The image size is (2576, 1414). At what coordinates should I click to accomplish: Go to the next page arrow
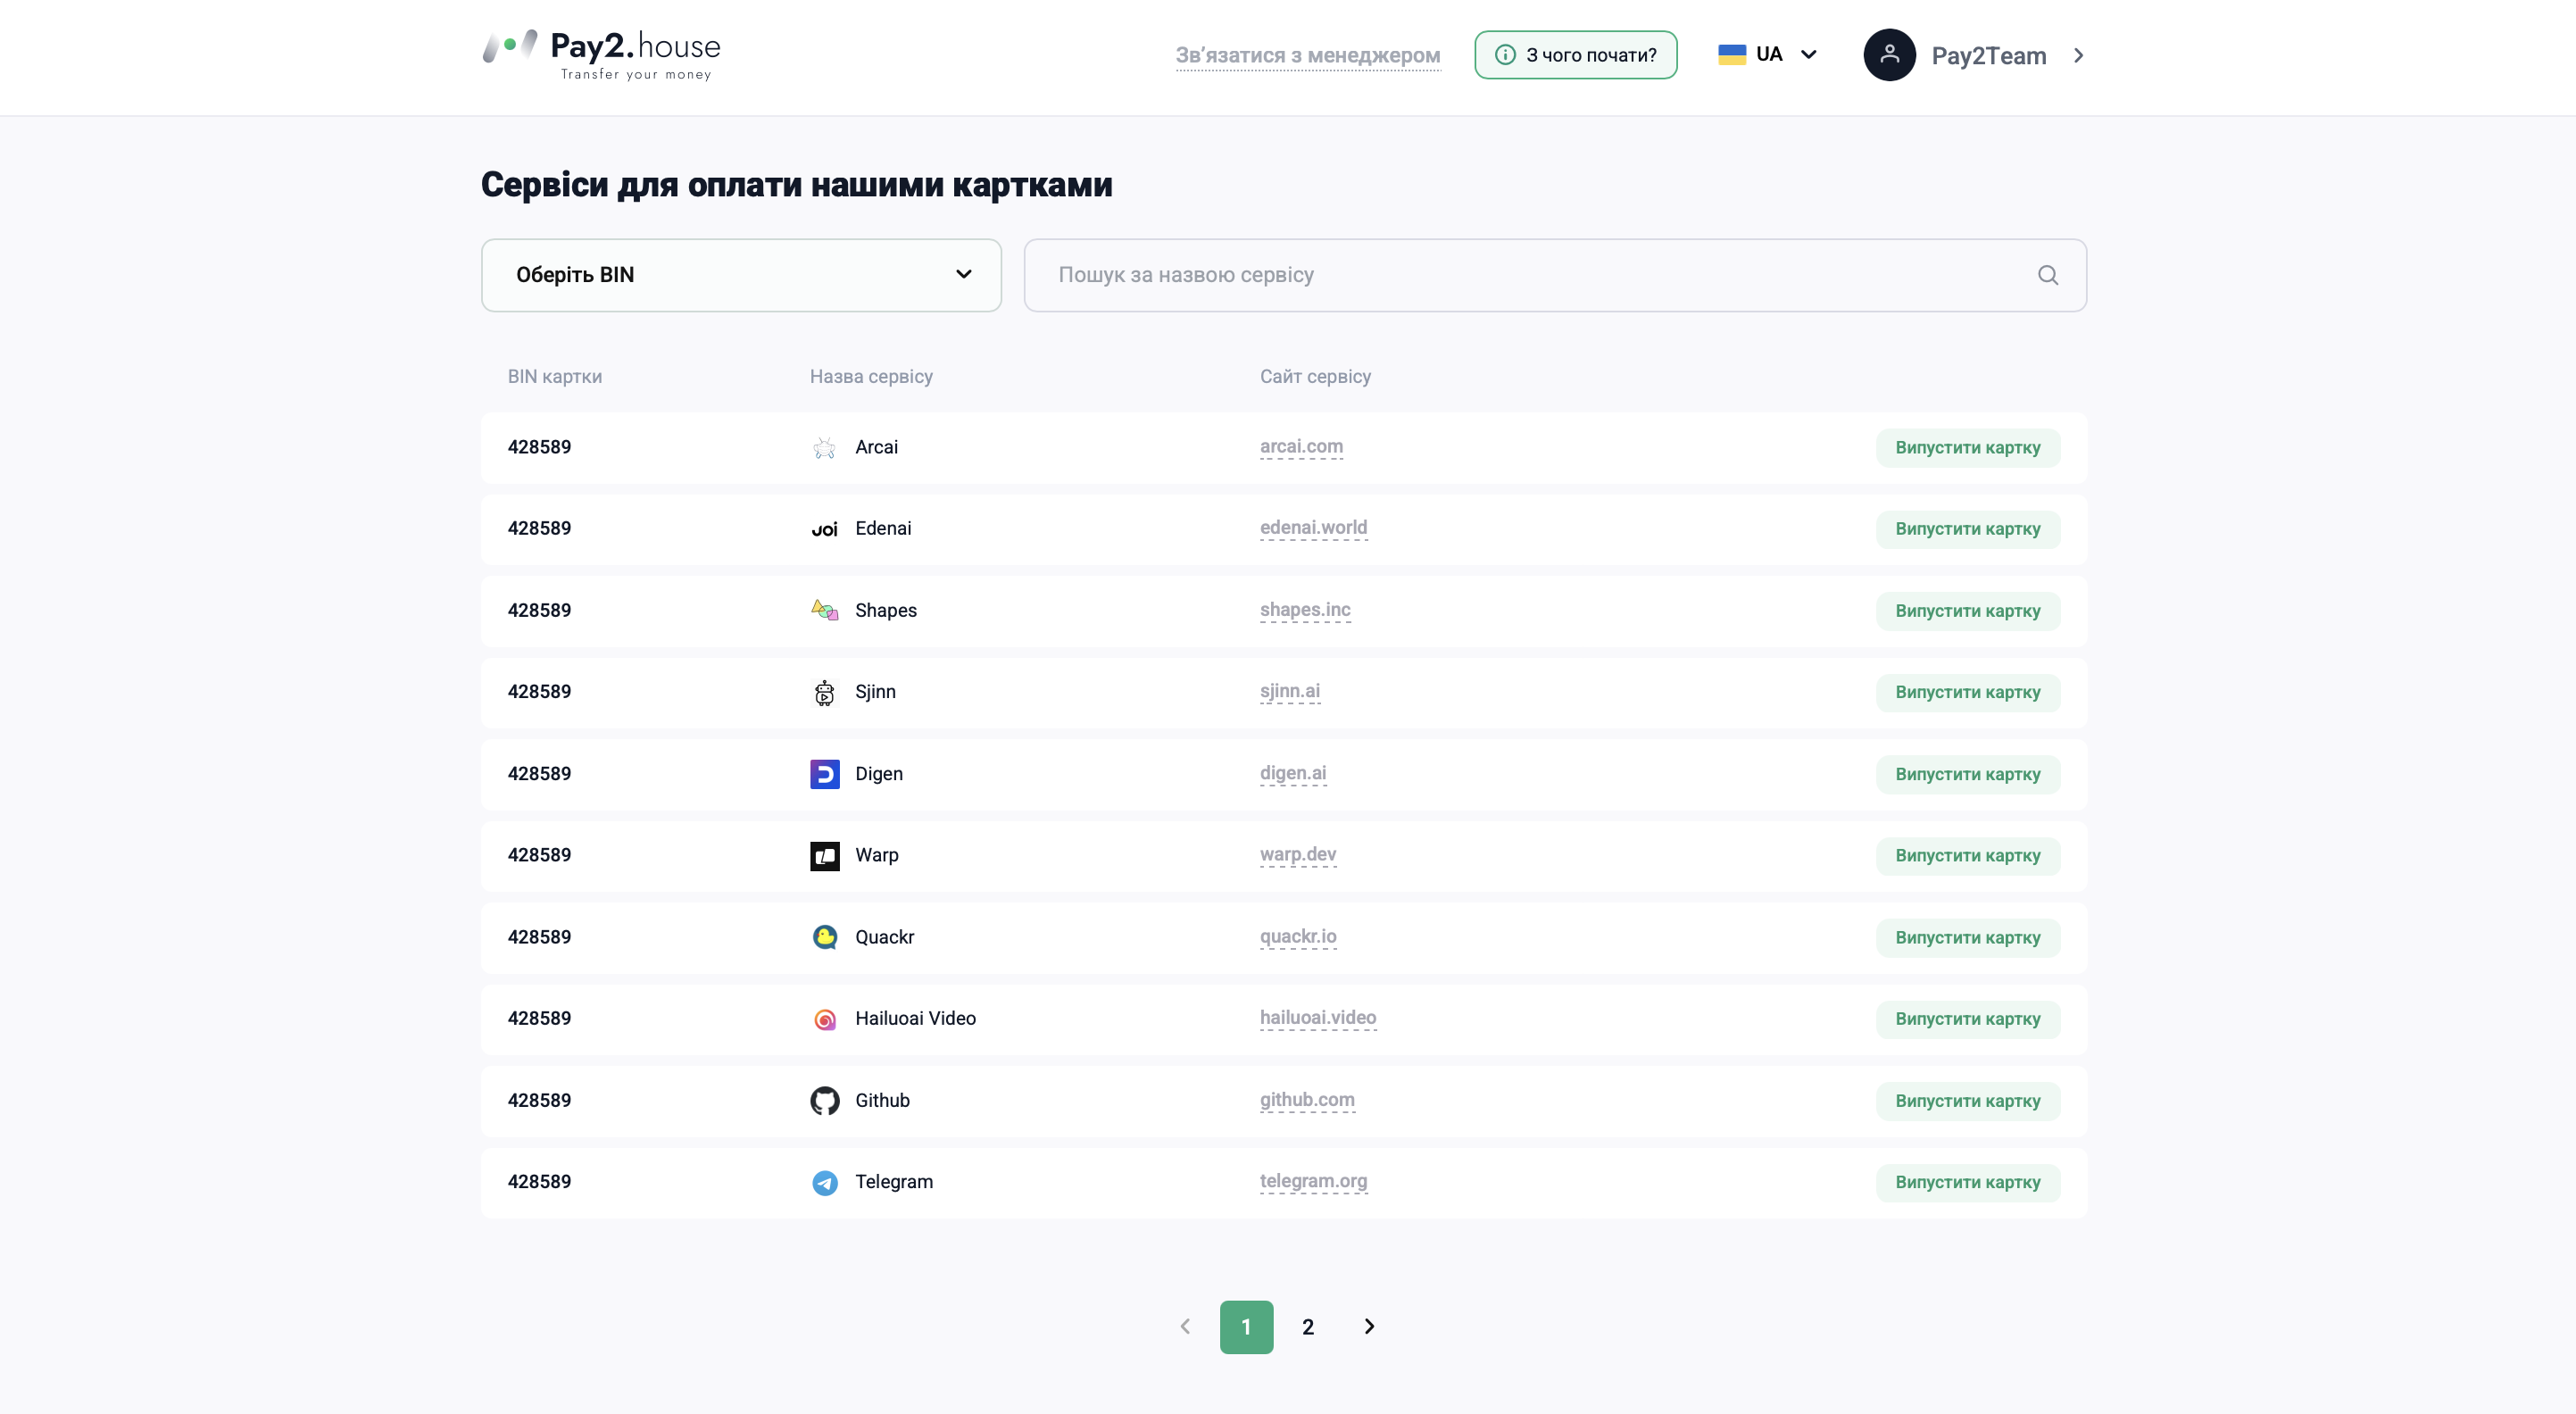tap(1369, 1326)
